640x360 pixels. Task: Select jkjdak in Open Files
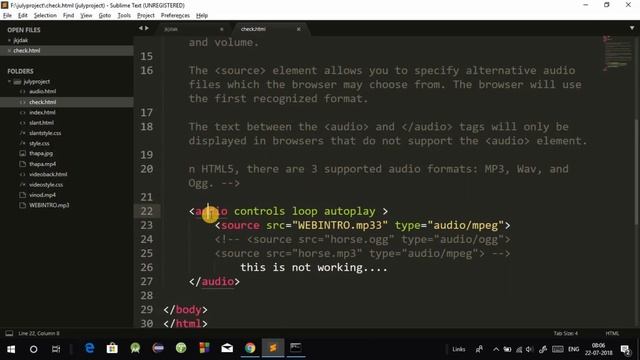[20, 40]
